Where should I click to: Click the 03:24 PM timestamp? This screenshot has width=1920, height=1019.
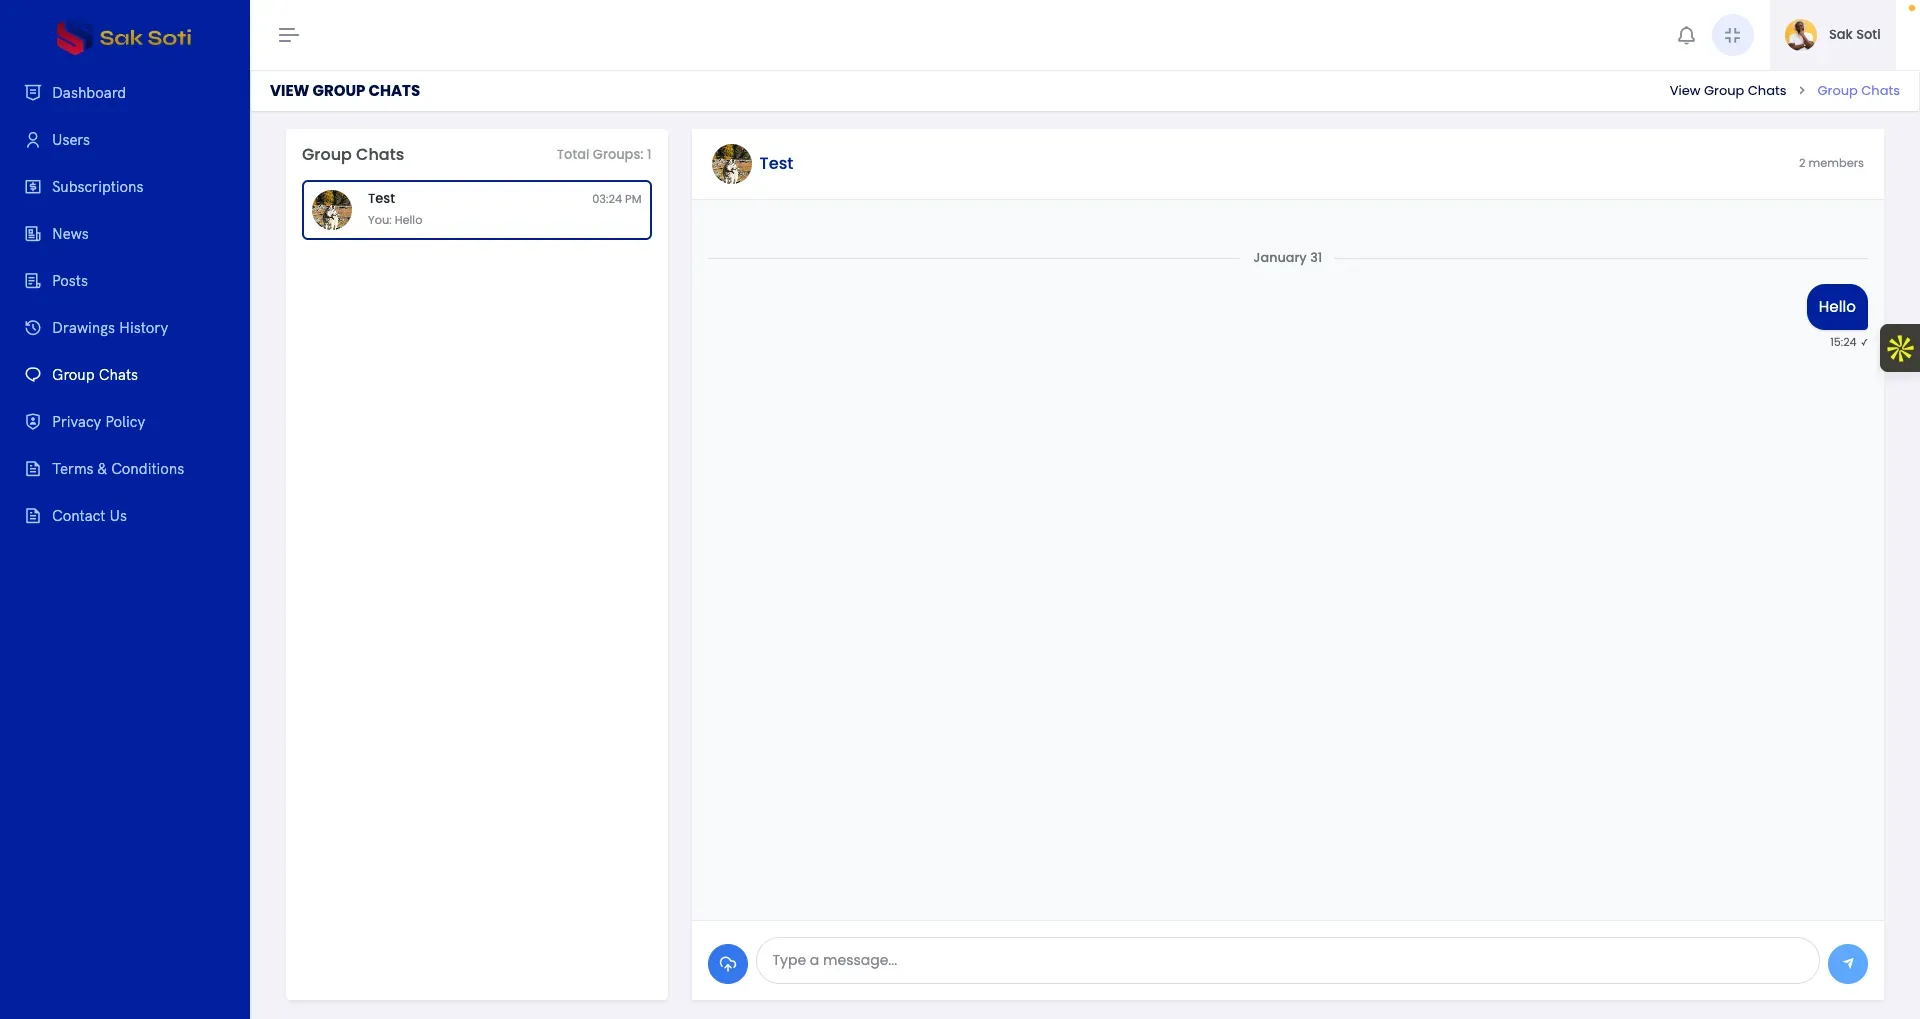616,199
